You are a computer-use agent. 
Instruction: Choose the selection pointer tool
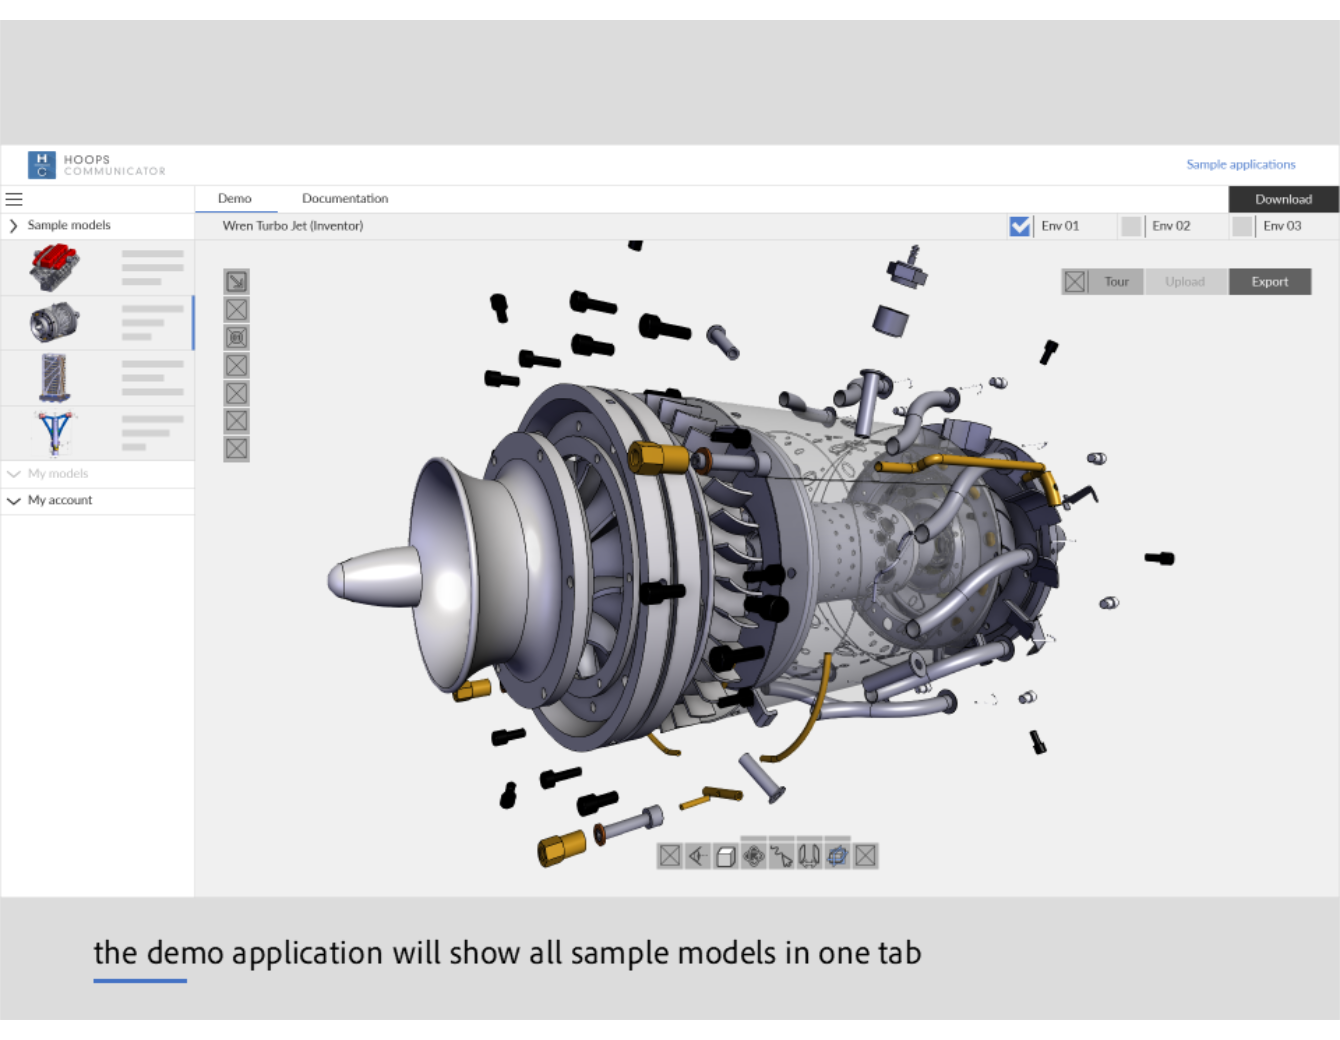[x=782, y=856]
